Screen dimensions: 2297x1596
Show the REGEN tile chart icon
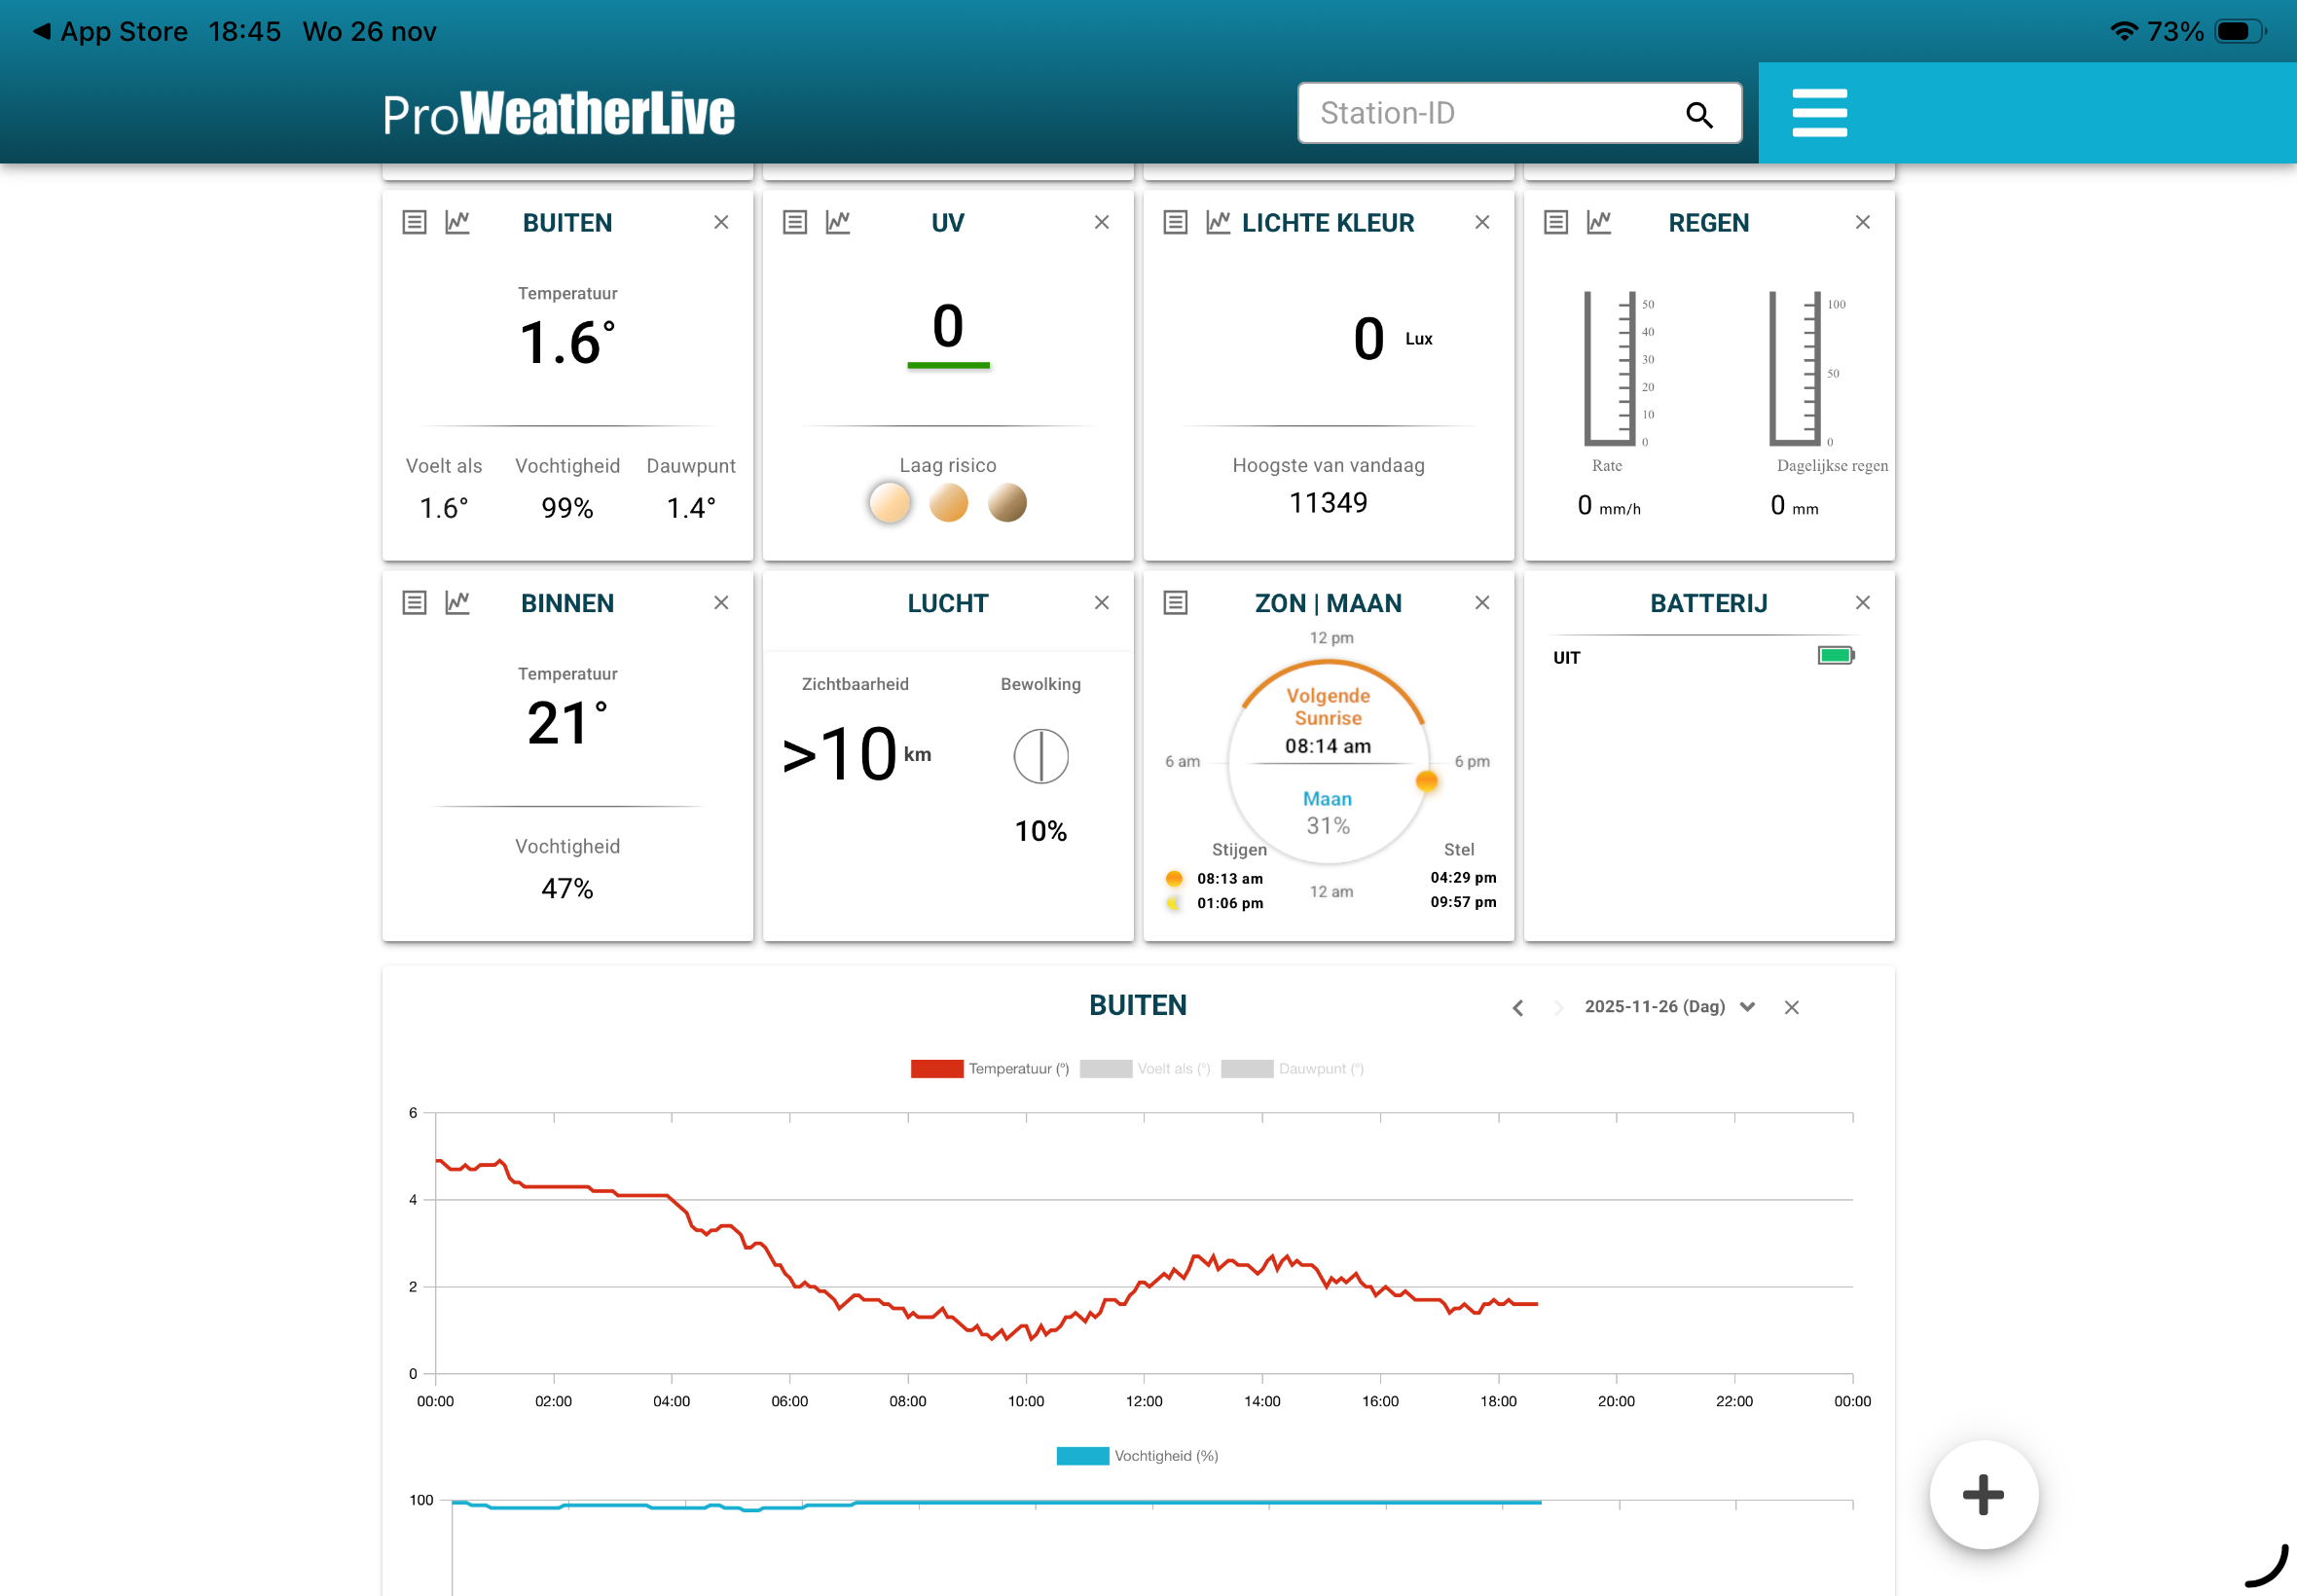point(1599,222)
